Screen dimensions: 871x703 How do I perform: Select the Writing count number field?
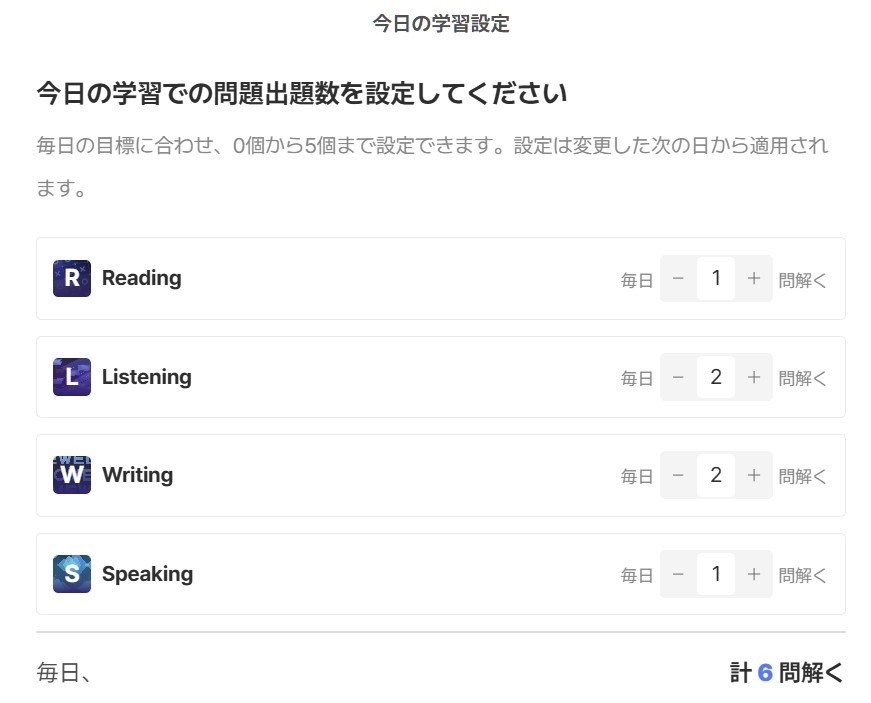tap(716, 475)
